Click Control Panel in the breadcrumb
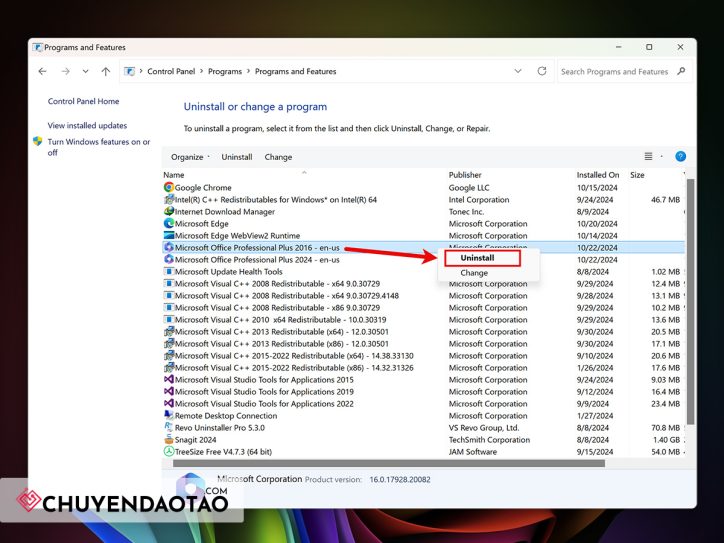The width and height of the screenshot is (724, 543). coord(171,71)
